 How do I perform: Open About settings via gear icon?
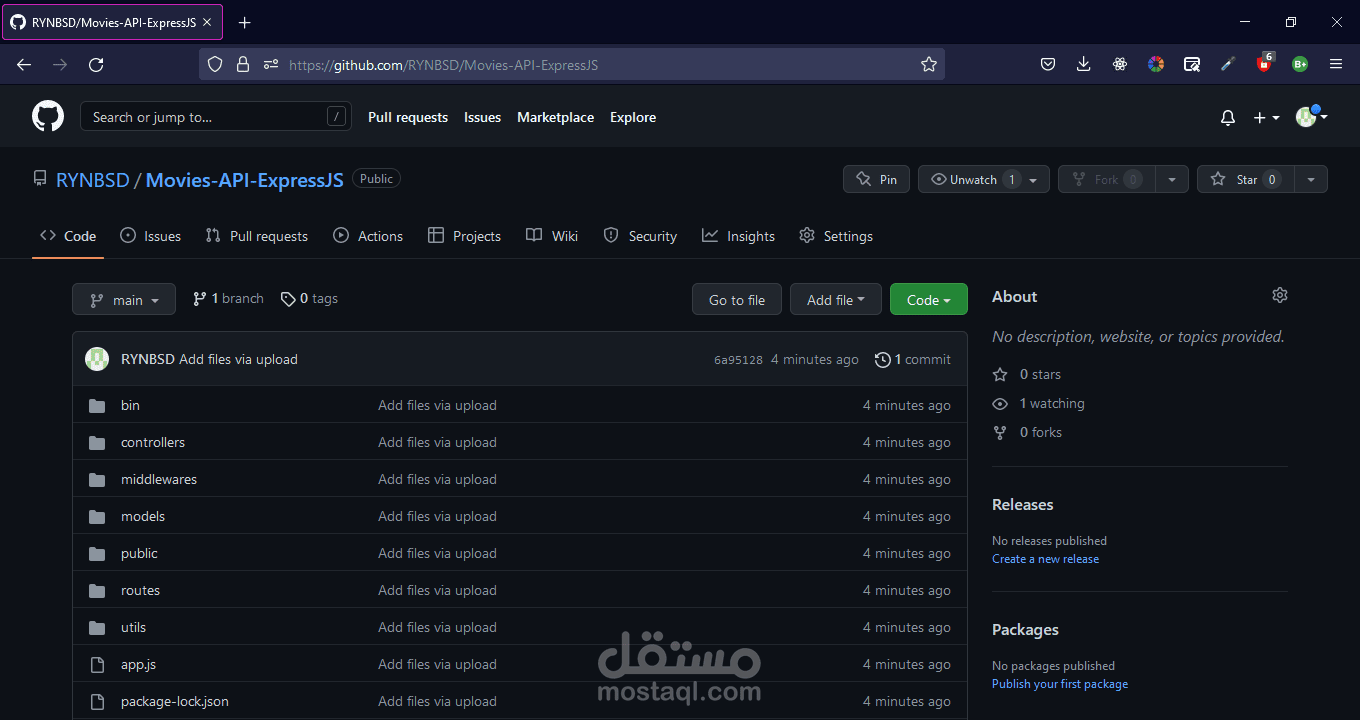[1280, 295]
